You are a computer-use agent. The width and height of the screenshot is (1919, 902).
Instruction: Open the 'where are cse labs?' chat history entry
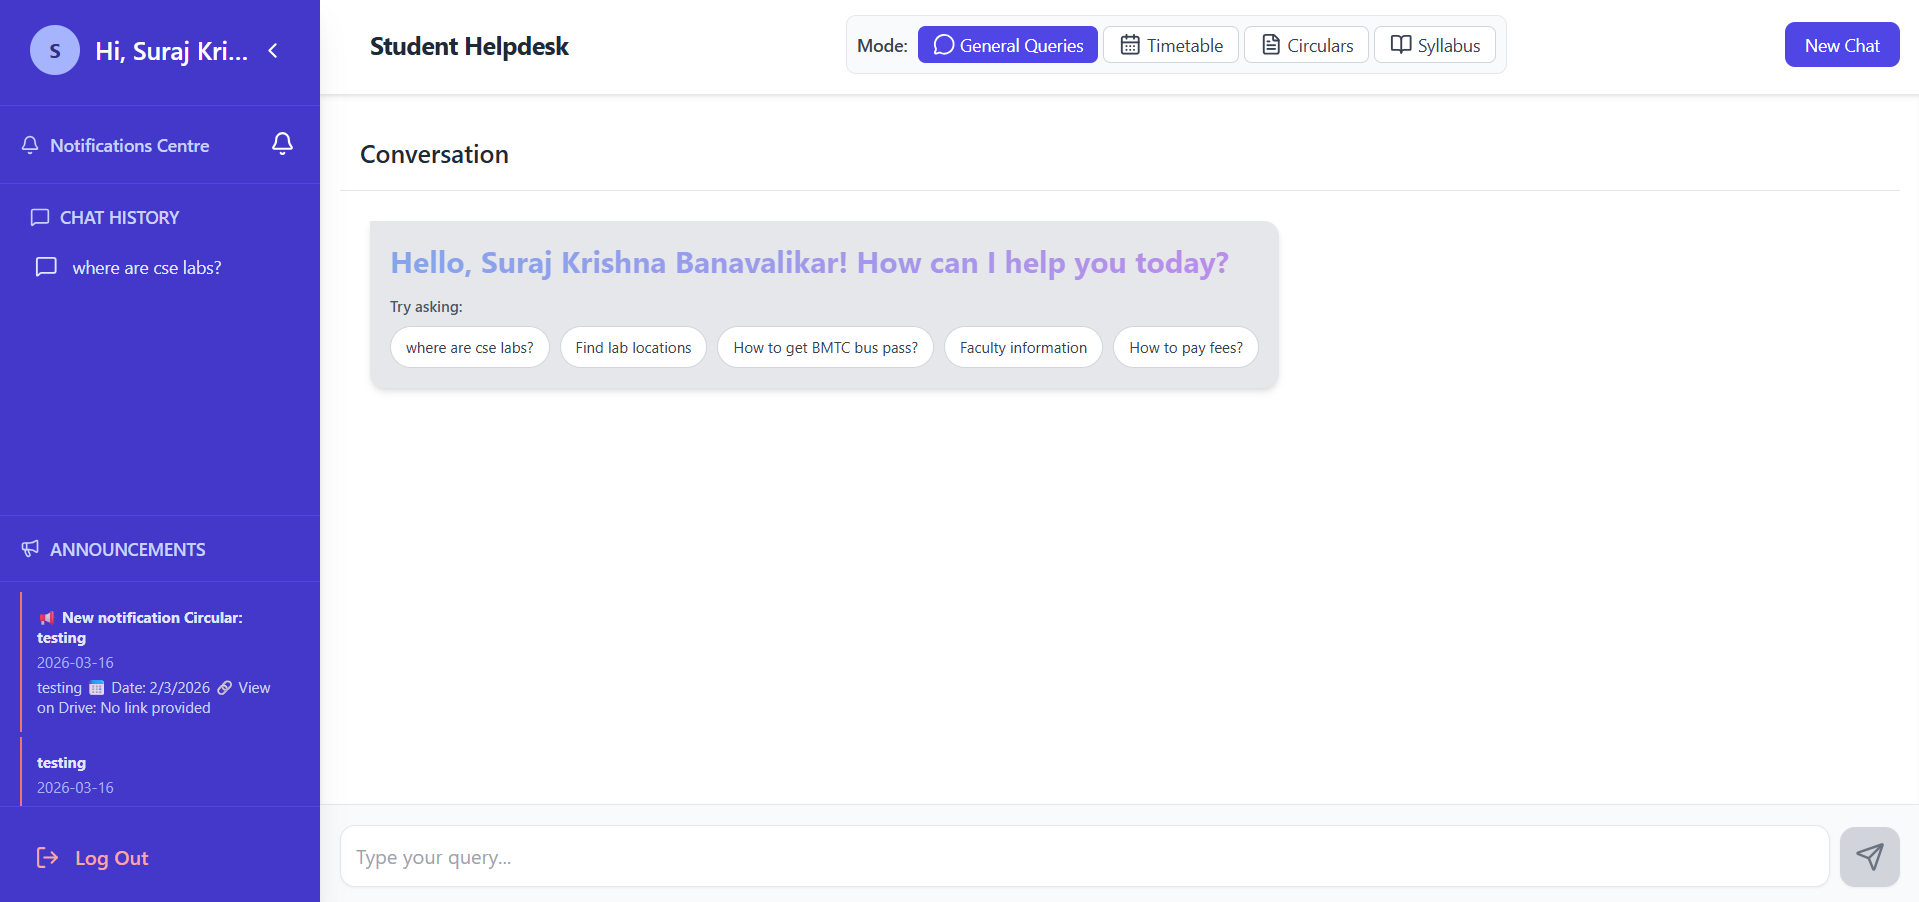pos(146,267)
